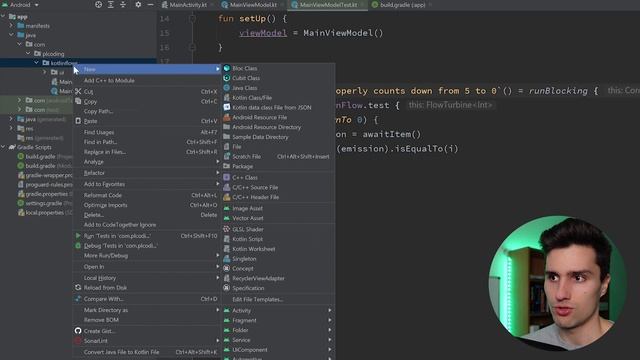Open the Android project view dropdown
Image resolution: width=640 pixels, height=360 pixels.
(20, 4)
